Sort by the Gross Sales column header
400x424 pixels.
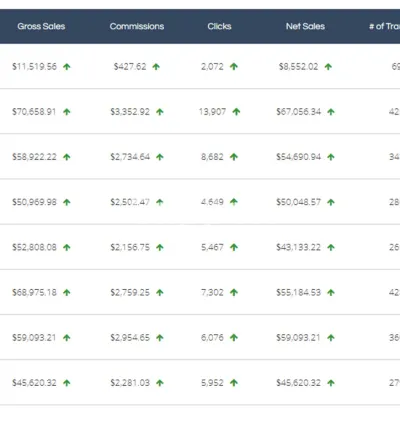point(41,26)
